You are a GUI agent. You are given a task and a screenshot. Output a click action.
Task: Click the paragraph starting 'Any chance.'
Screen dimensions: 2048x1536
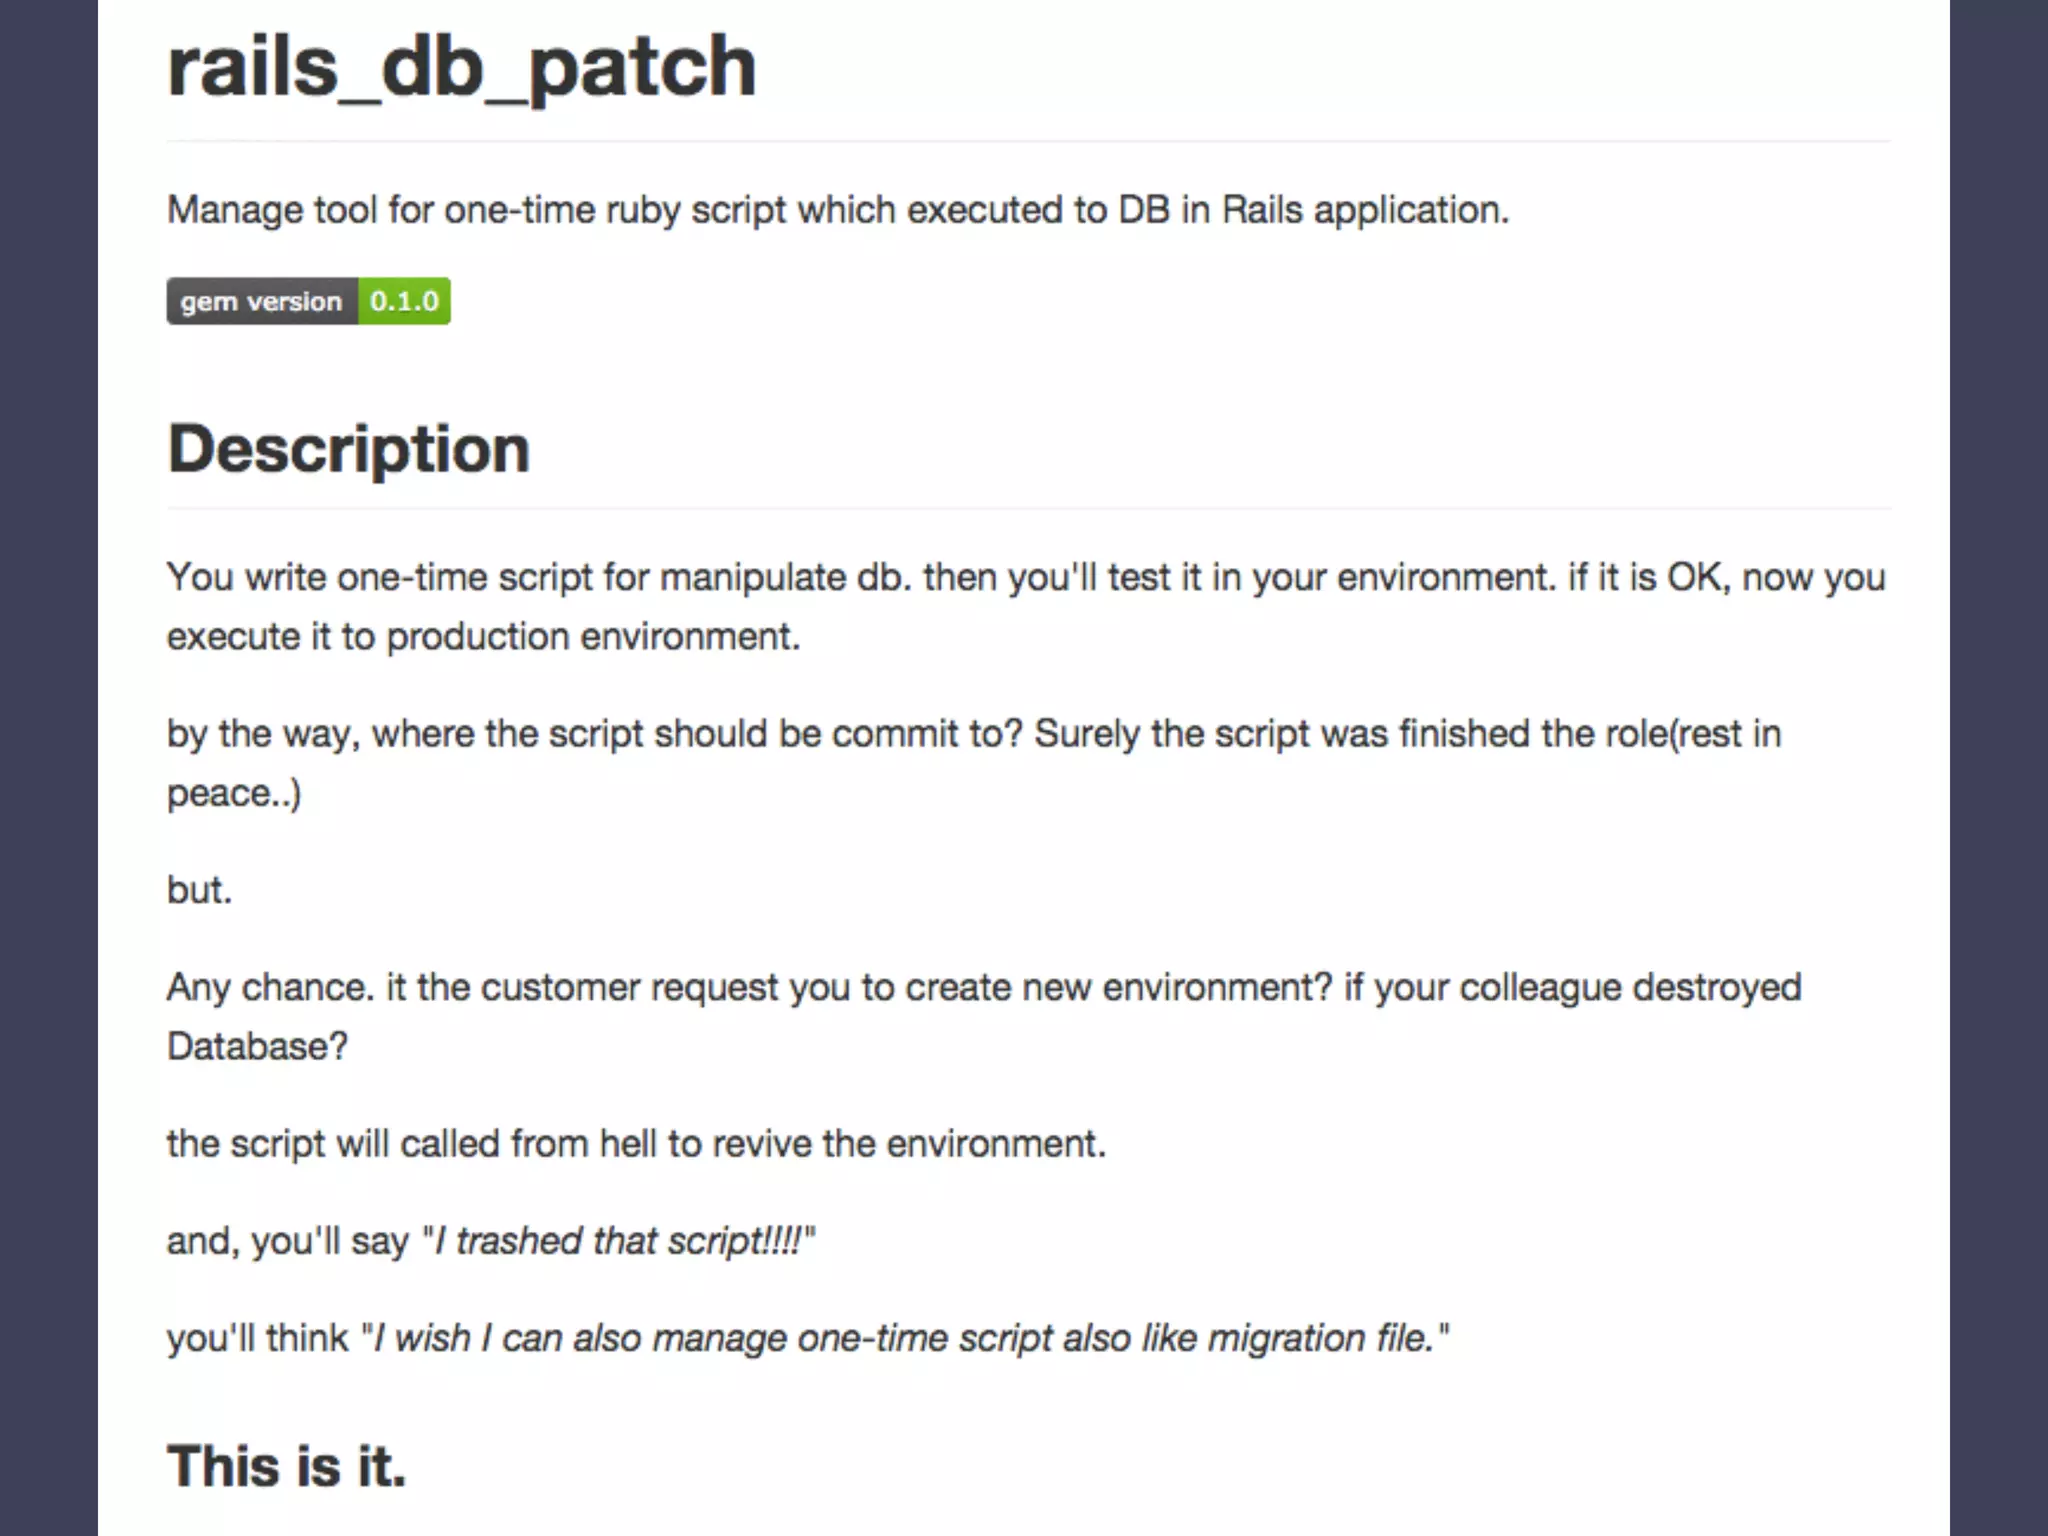pos(984,1016)
